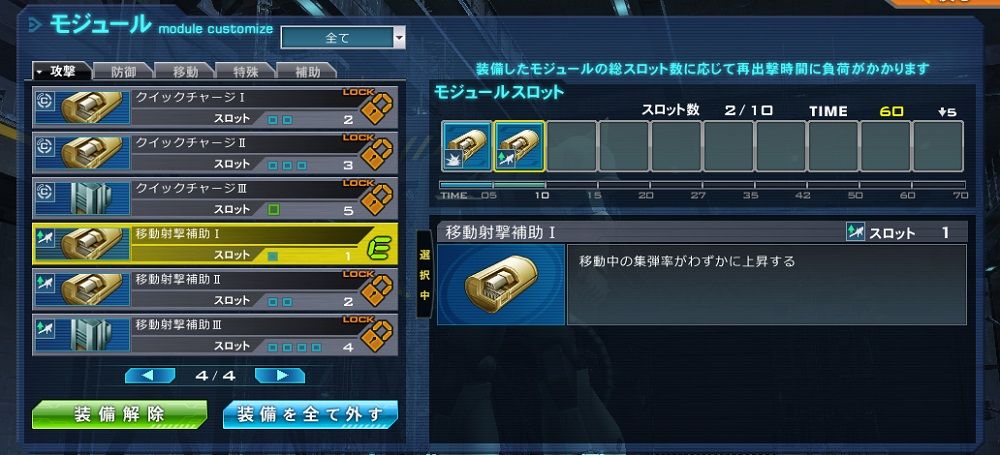Open the 特殊 tab
Screen dimensions: 1000x455
click(x=245, y=71)
